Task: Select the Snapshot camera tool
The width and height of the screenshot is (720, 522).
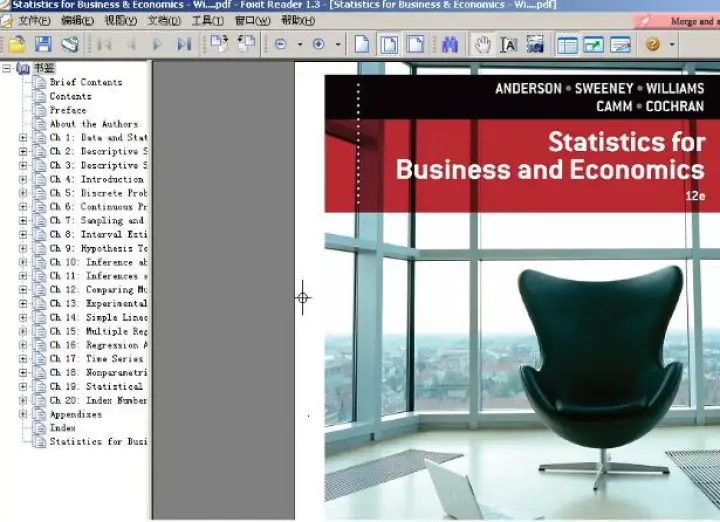Action: pos(535,45)
